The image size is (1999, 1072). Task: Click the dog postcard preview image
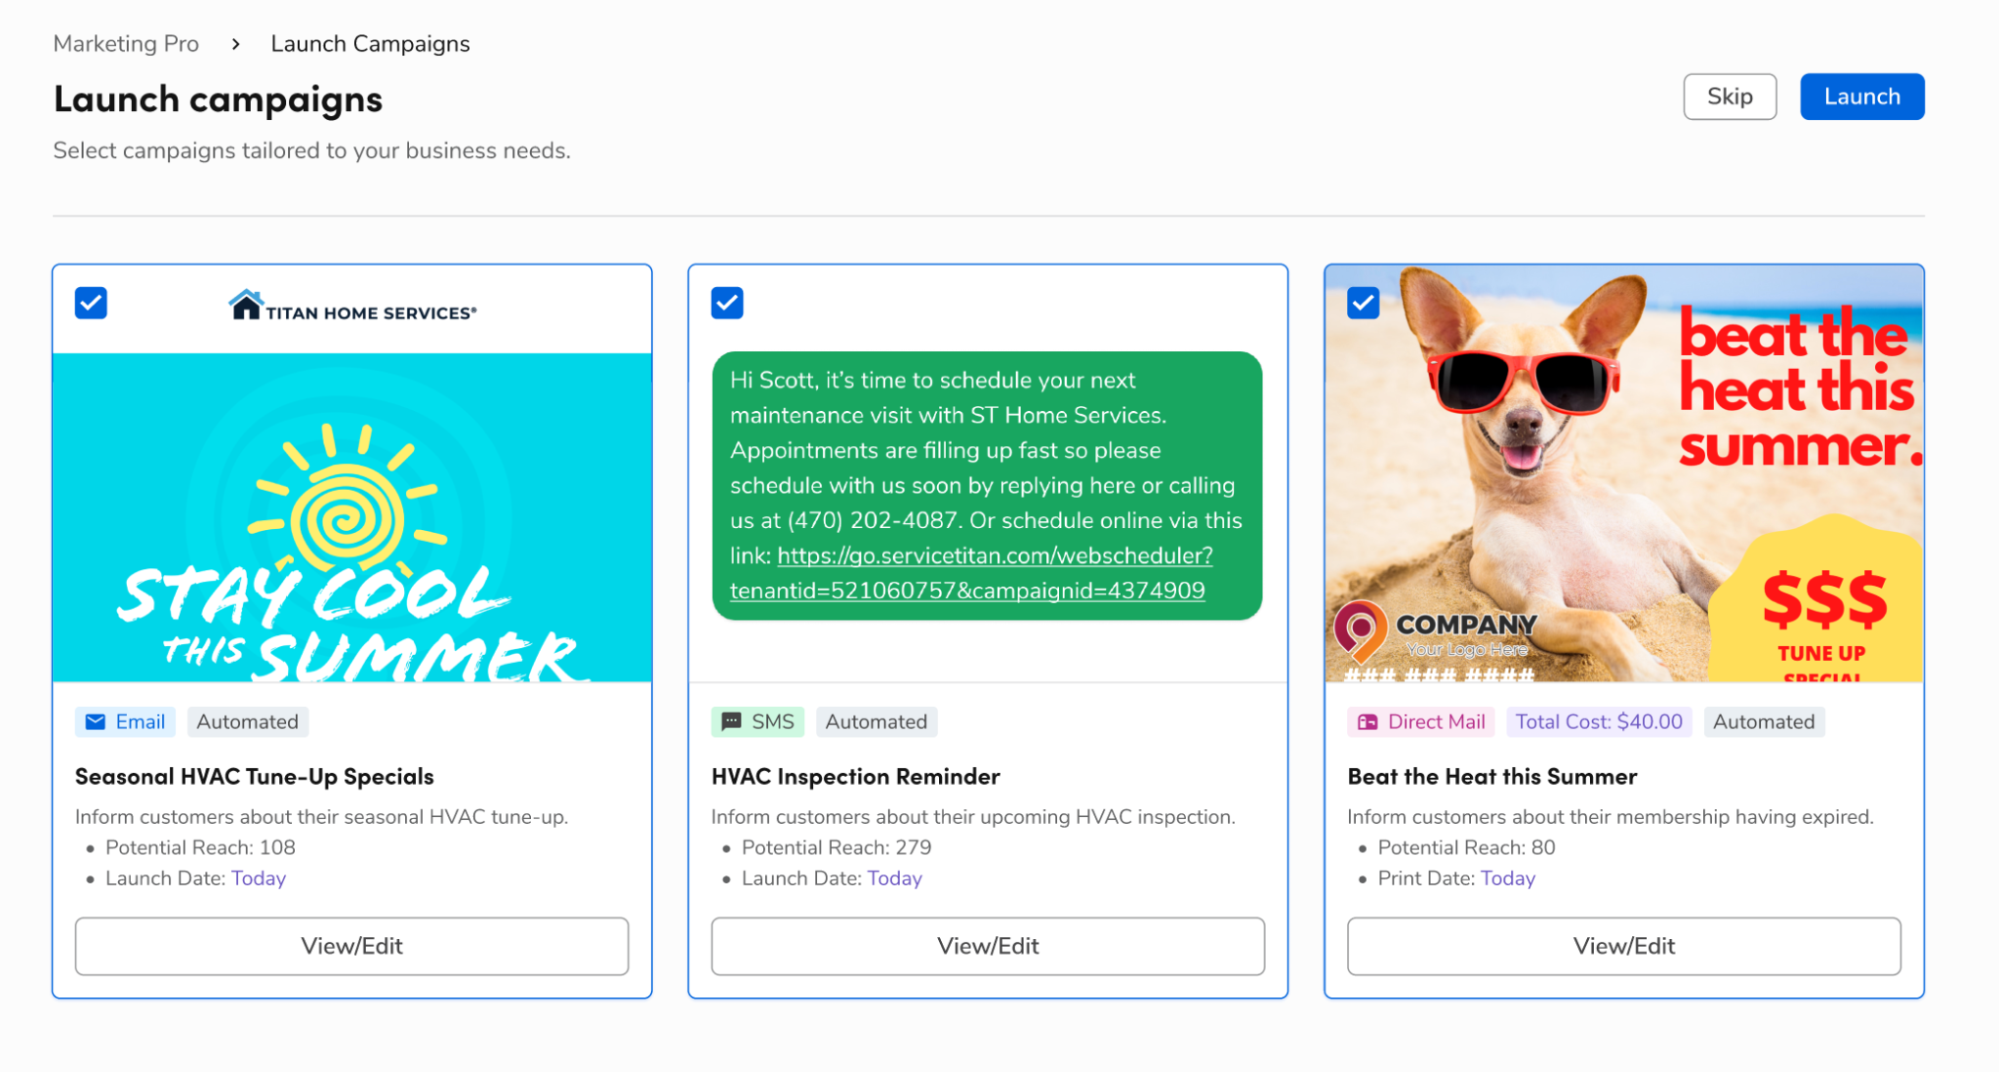pos(1624,474)
